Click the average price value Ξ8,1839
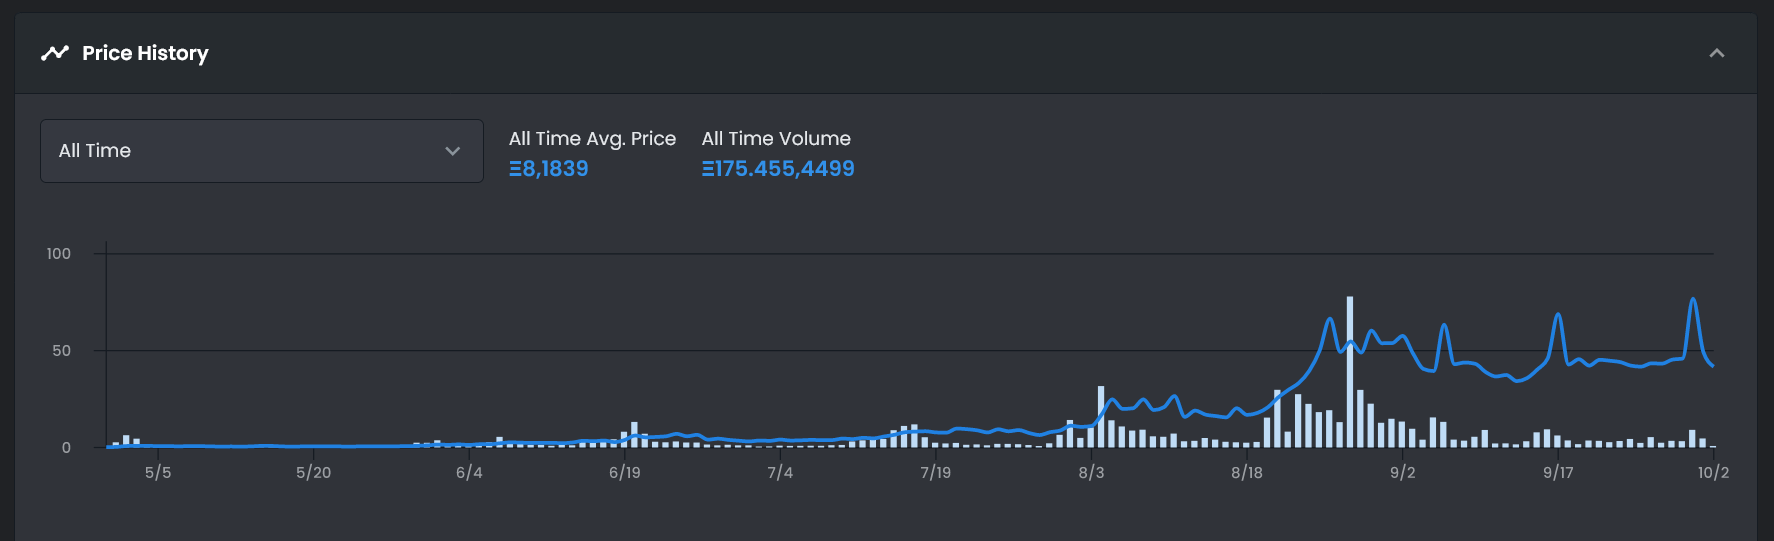 pyautogui.click(x=549, y=169)
